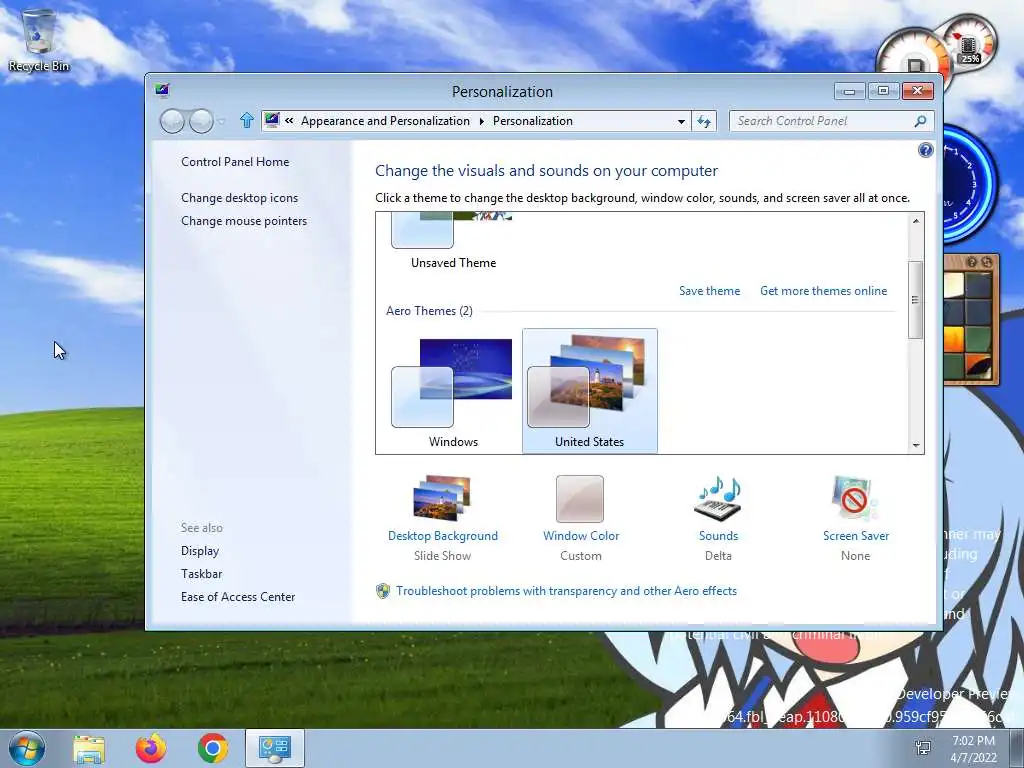The width and height of the screenshot is (1024, 768).
Task: Open the Desktop Background icon
Action: [442, 498]
